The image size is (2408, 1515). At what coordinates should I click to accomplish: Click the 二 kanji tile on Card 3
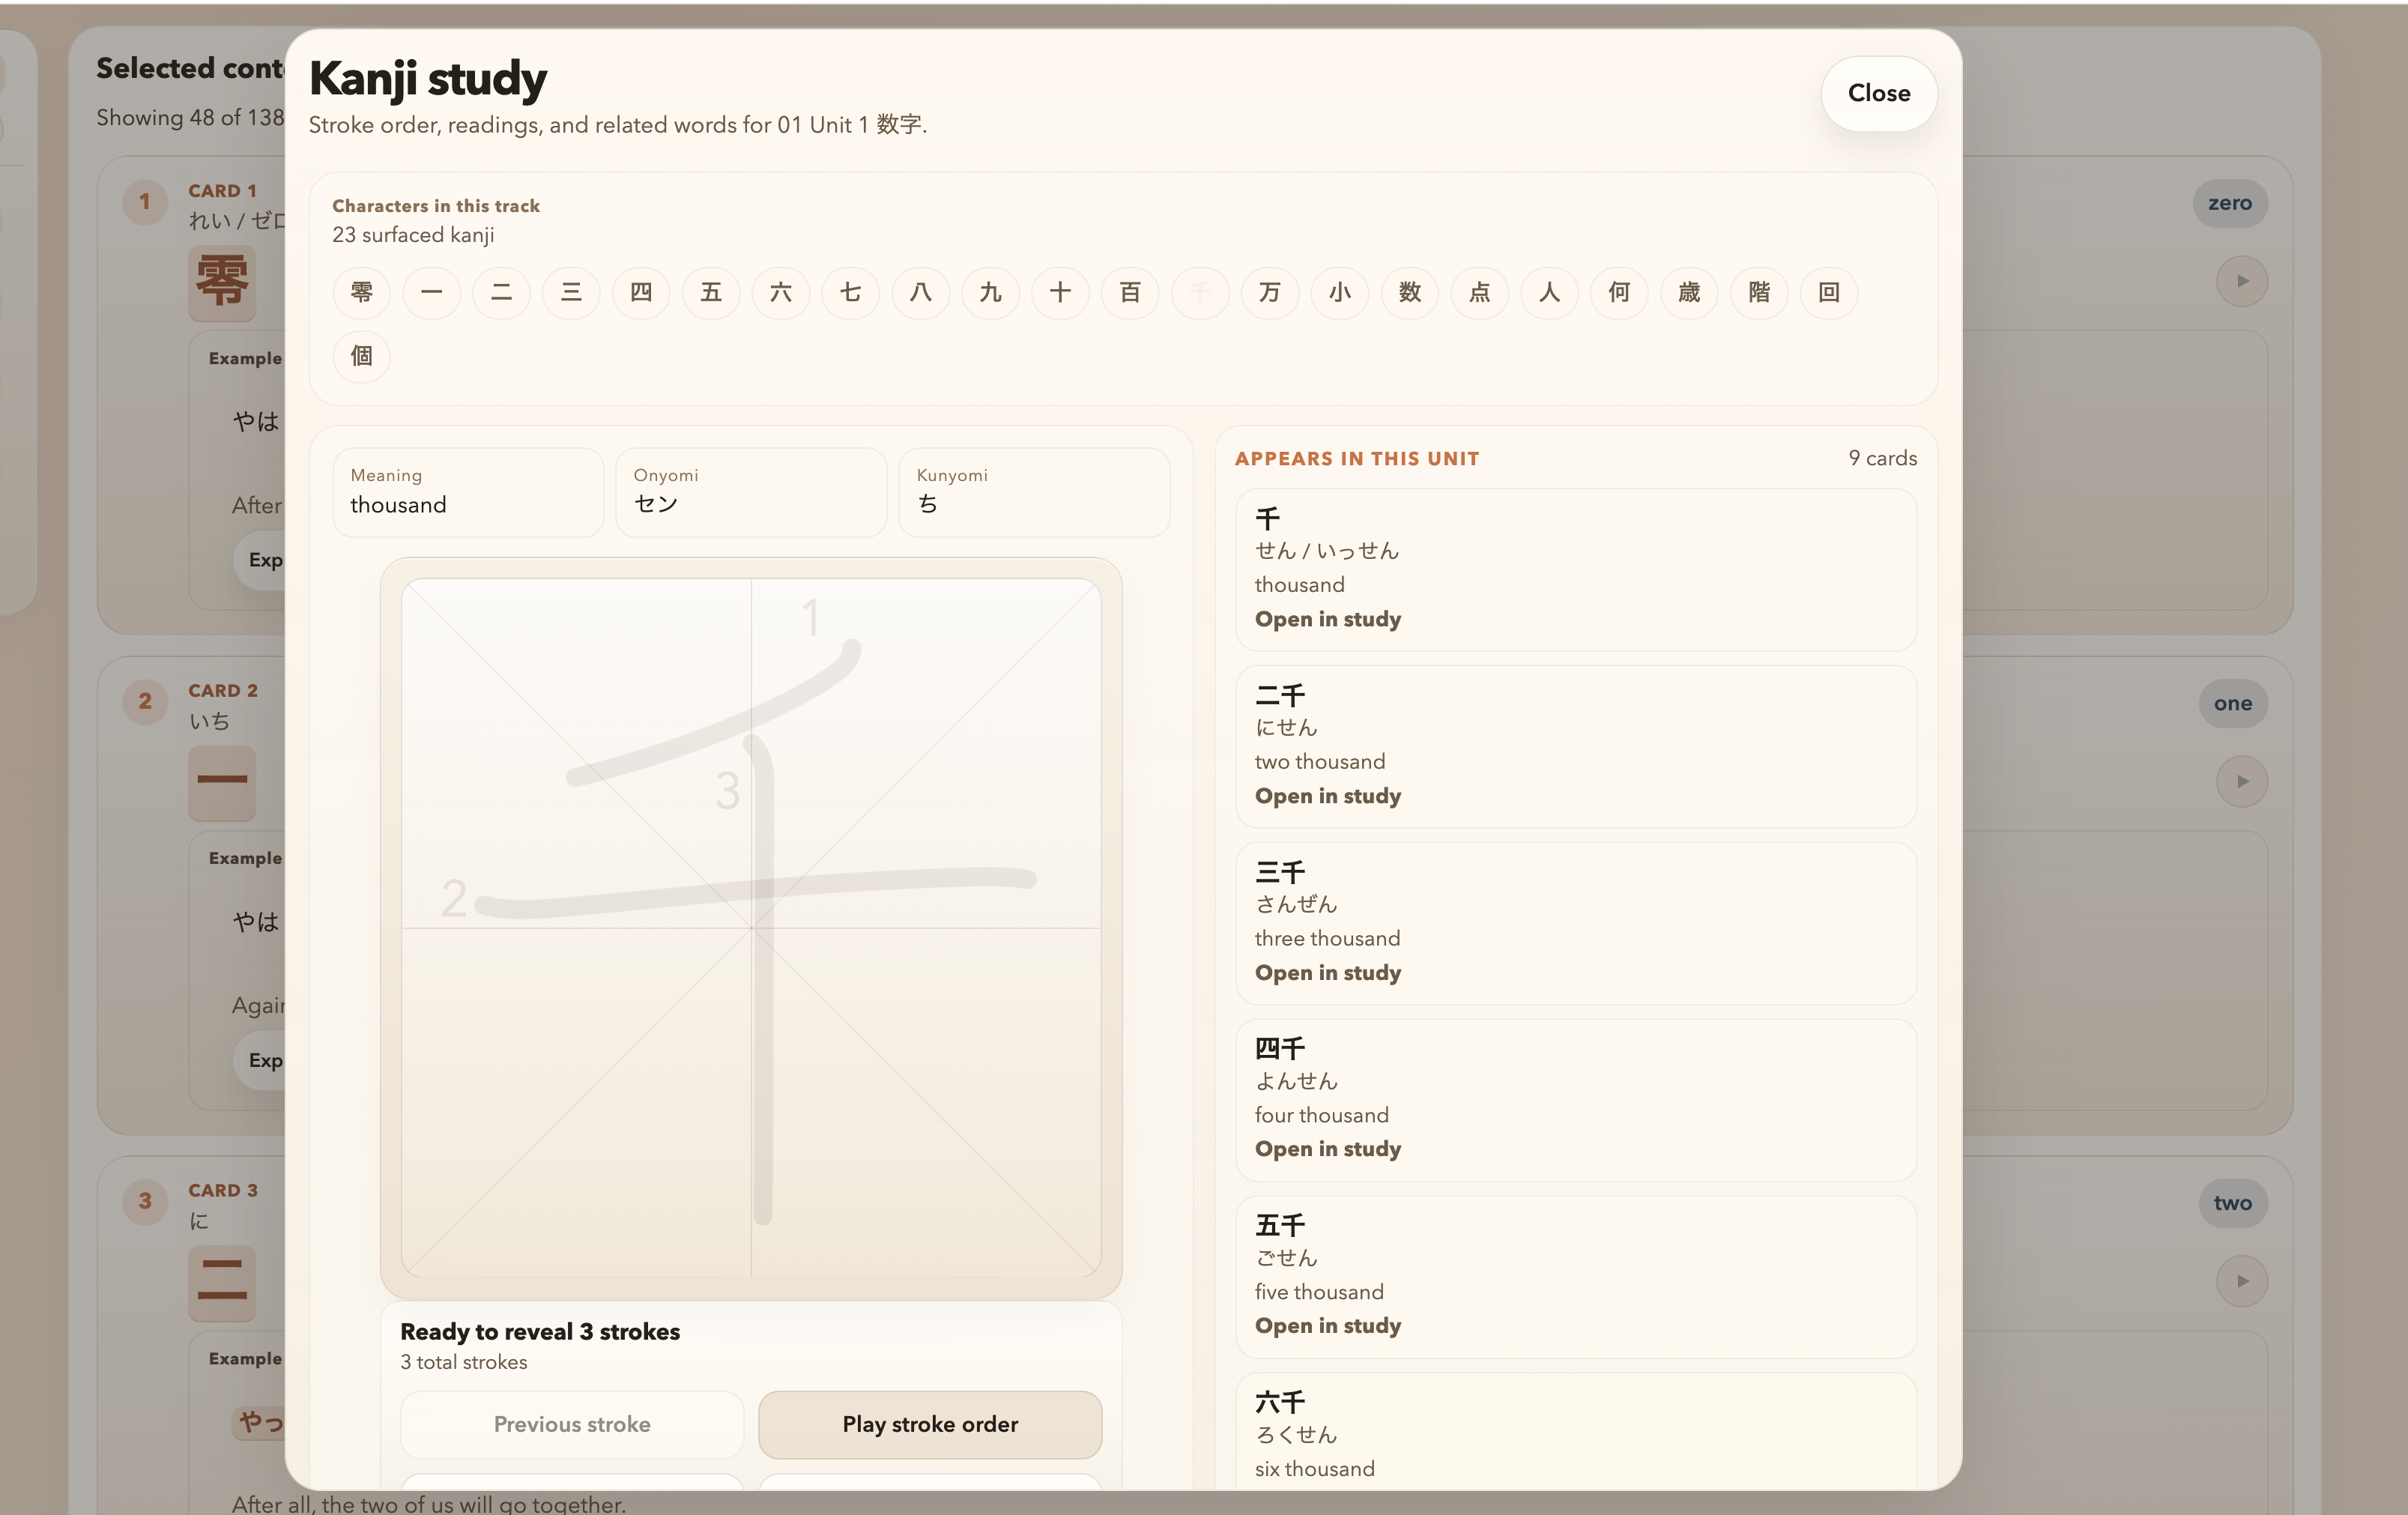coord(222,1283)
